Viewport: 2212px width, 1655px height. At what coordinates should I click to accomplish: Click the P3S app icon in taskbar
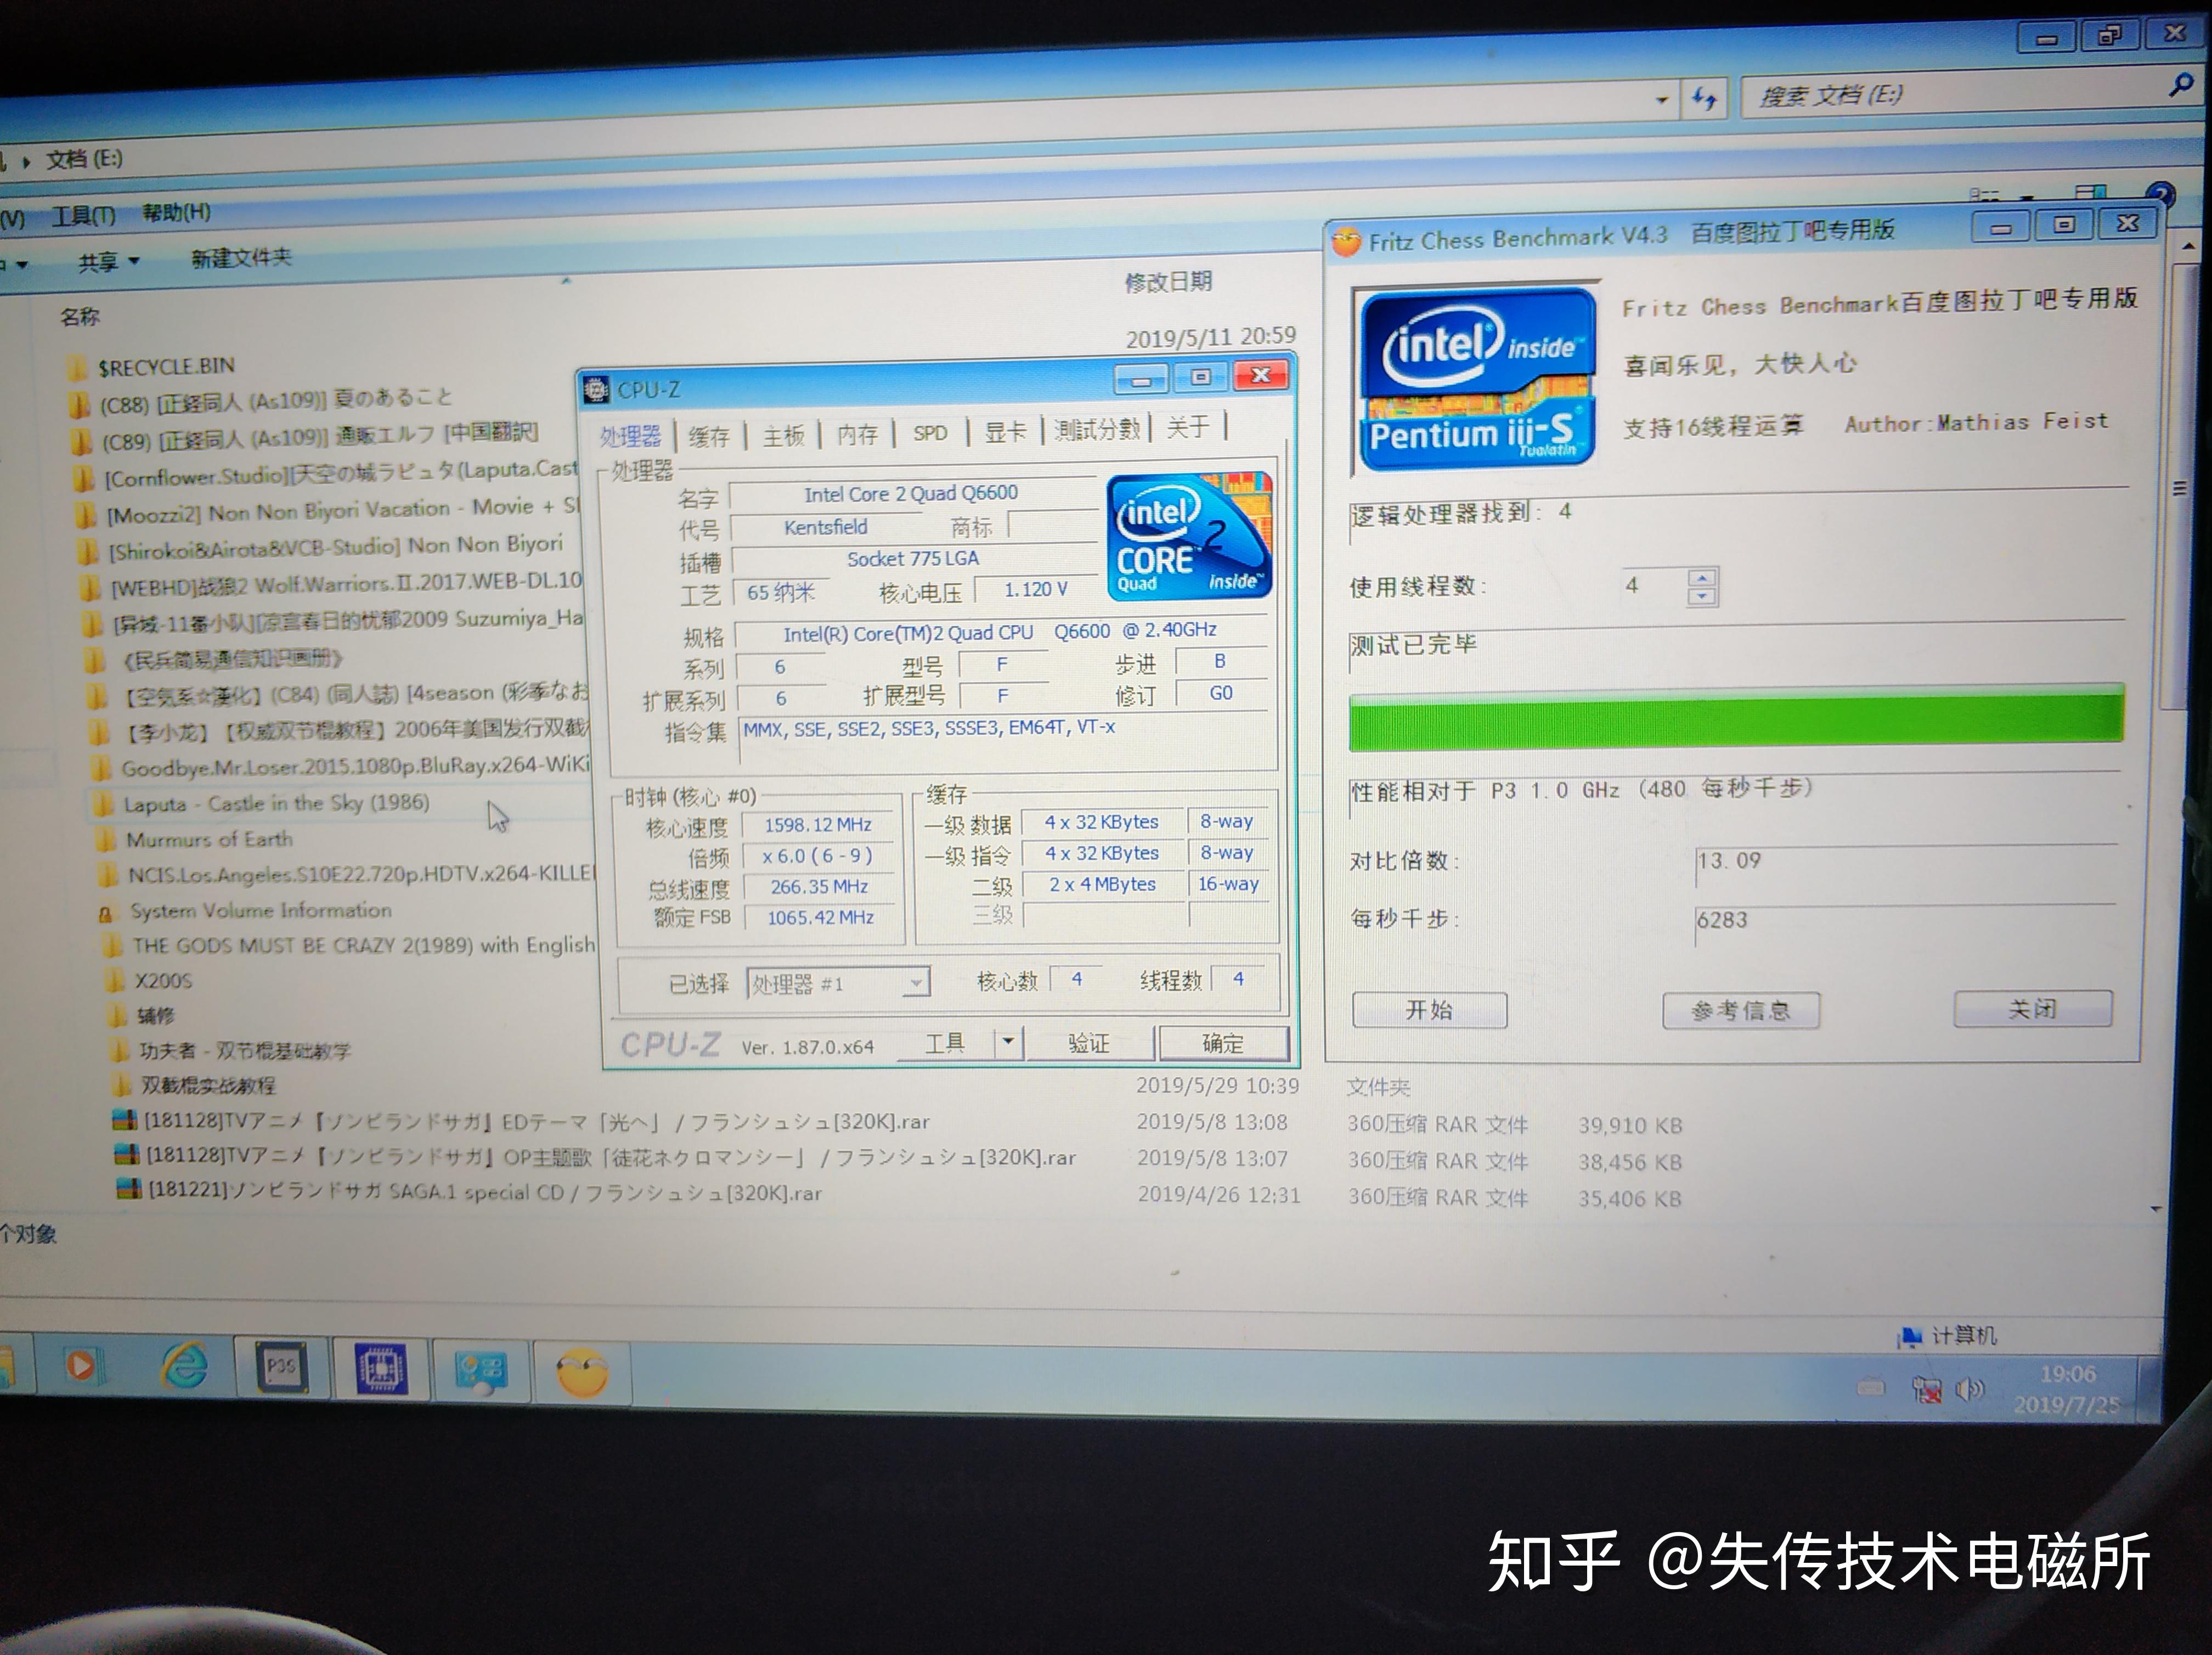click(x=282, y=1367)
